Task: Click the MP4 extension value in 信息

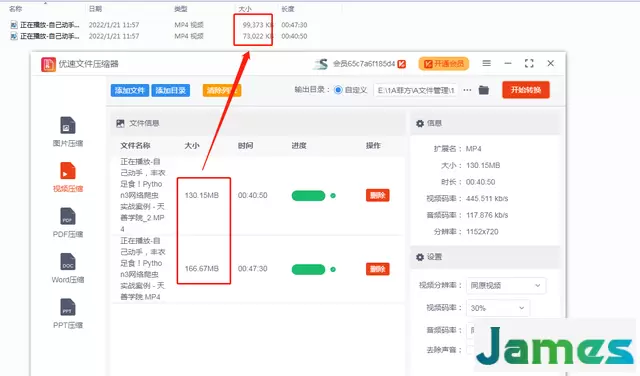Action: coord(473,149)
